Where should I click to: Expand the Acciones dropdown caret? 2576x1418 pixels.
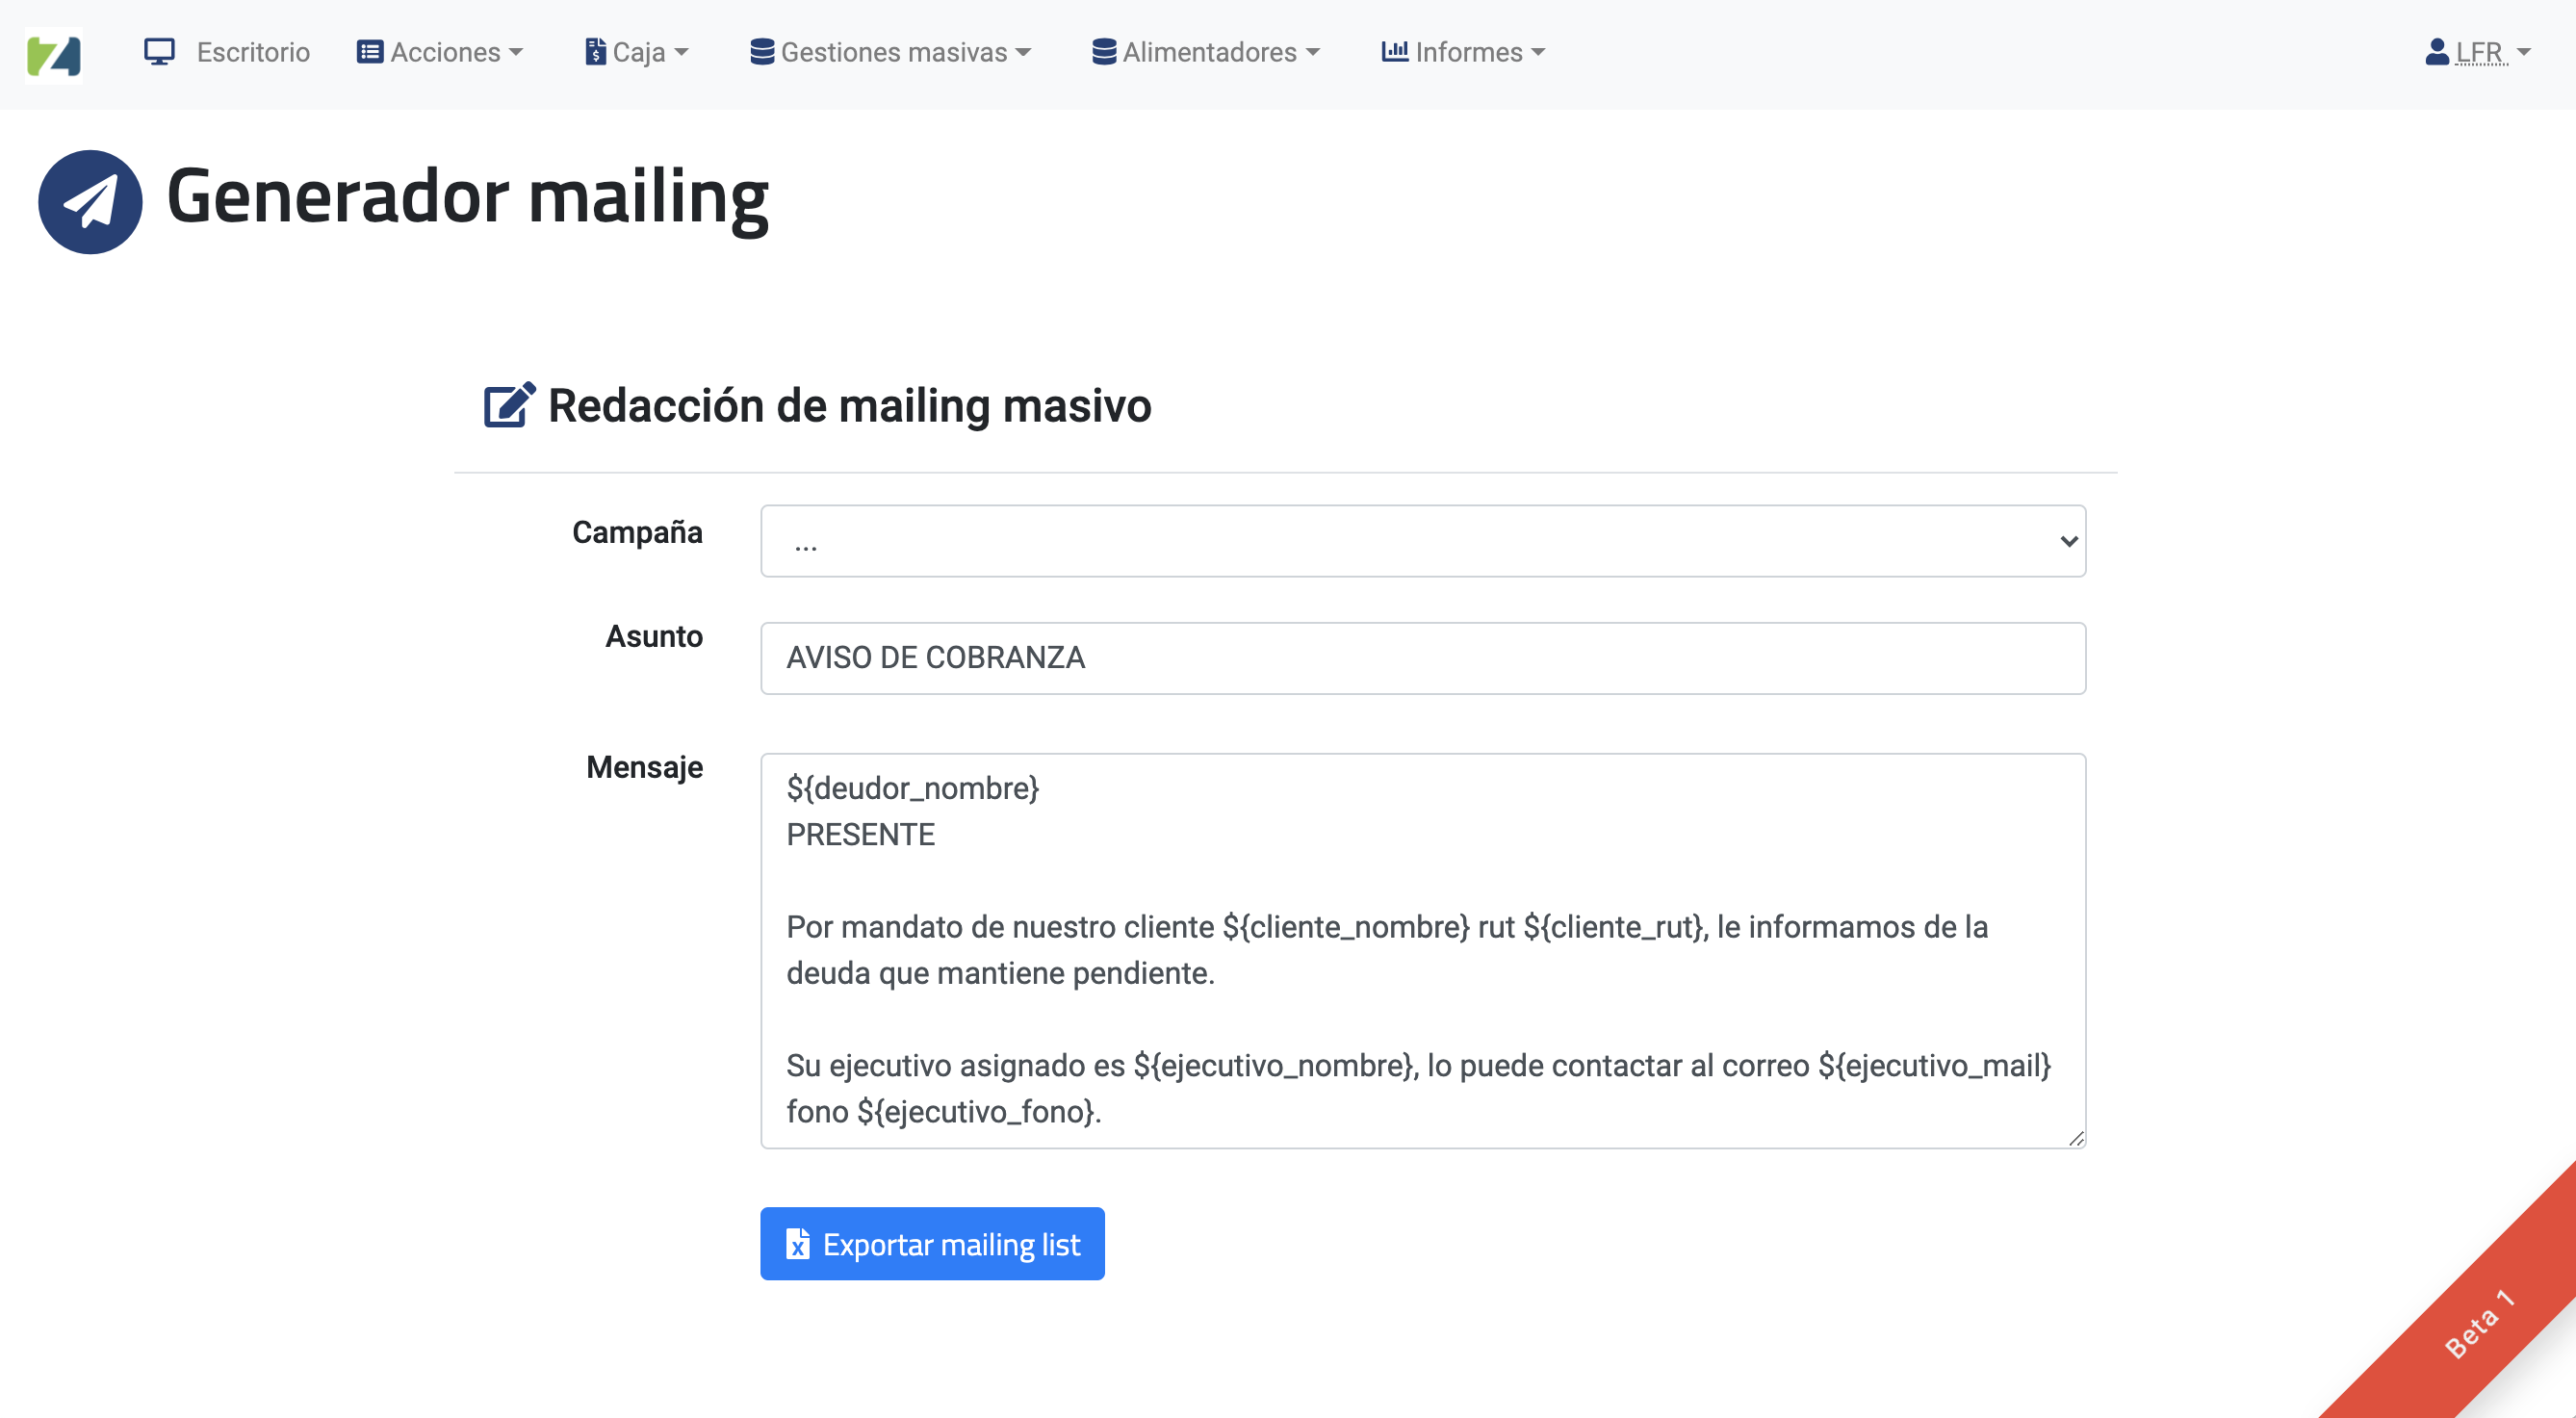click(x=516, y=52)
